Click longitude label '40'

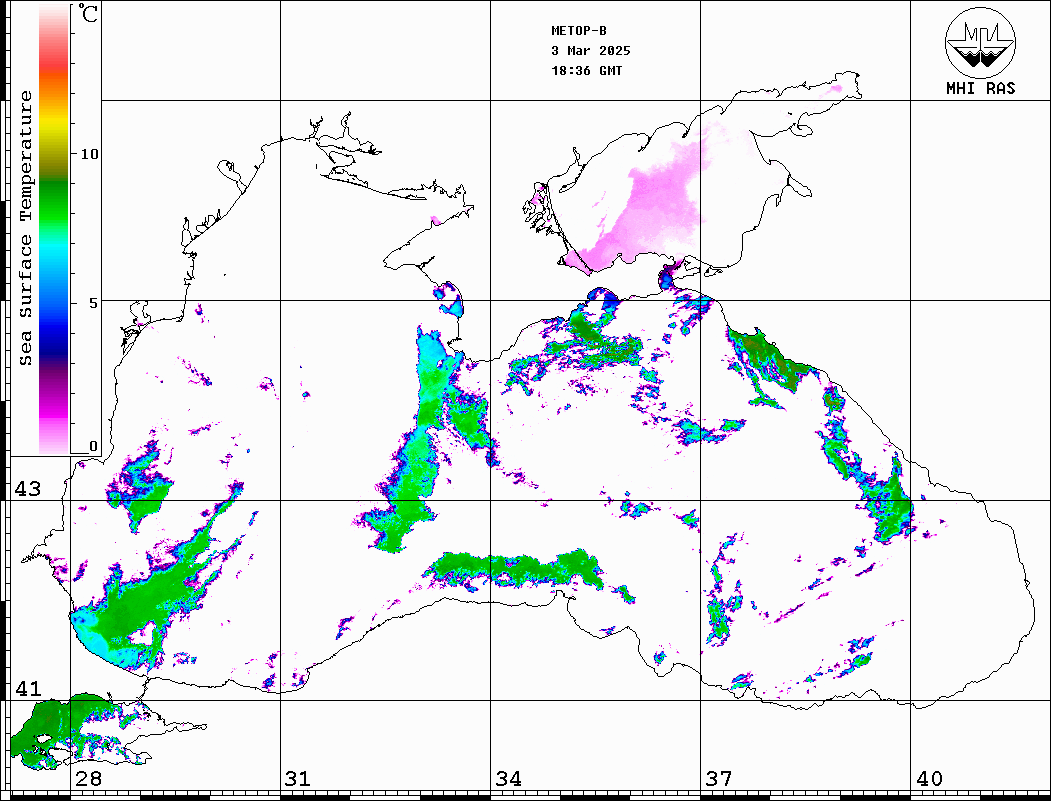tap(929, 778)
